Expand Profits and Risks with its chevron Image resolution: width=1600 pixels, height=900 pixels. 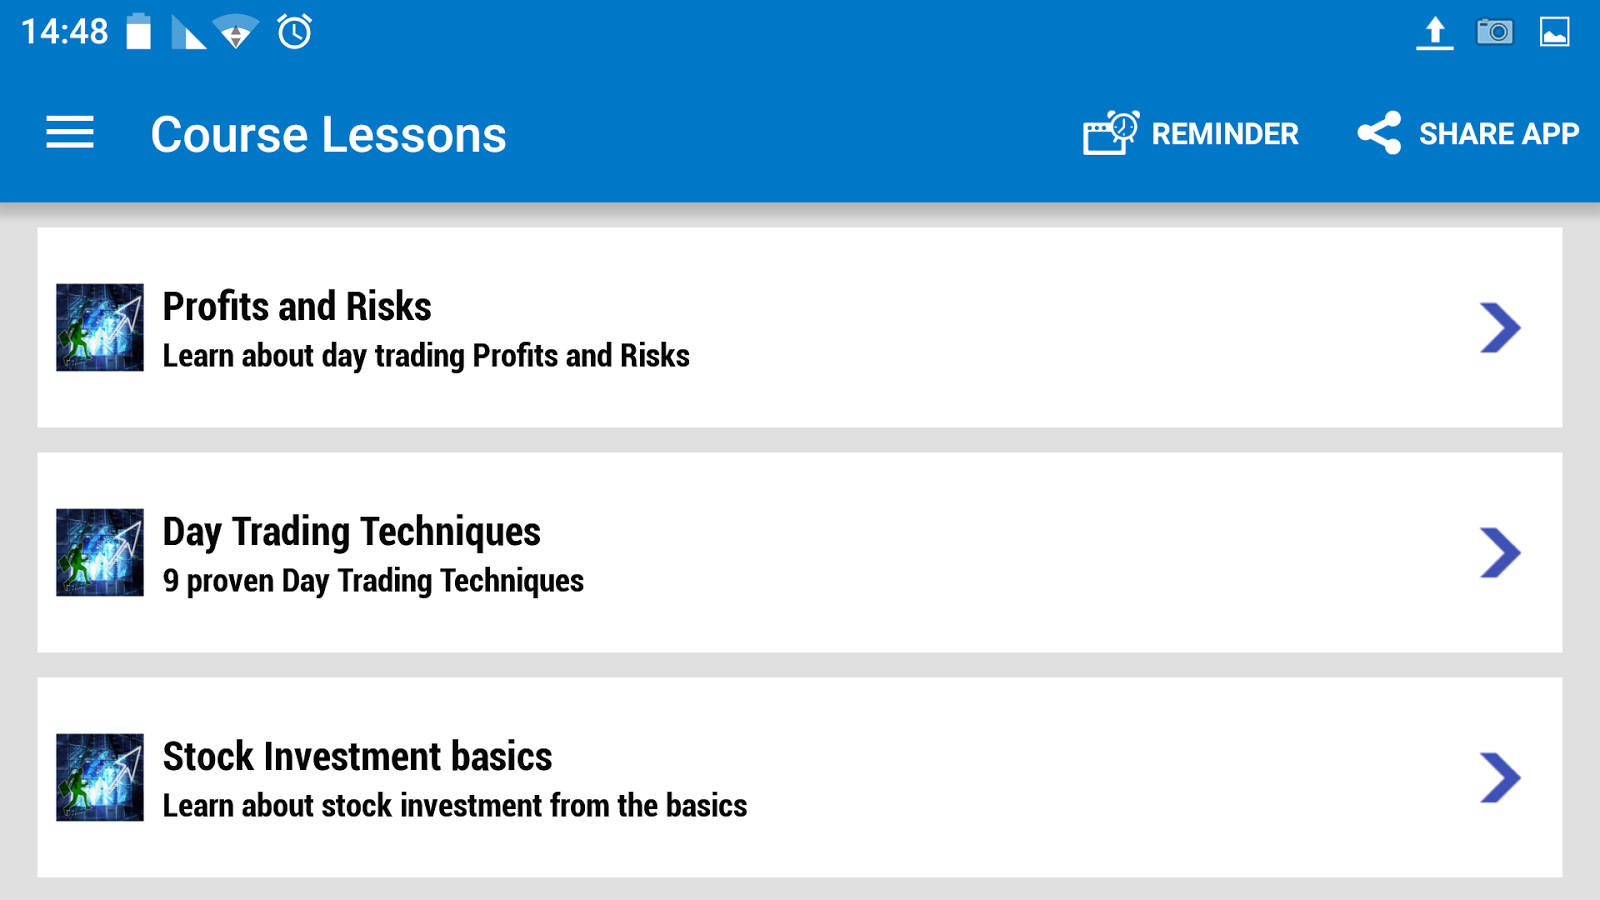[x=1500, y=328]
